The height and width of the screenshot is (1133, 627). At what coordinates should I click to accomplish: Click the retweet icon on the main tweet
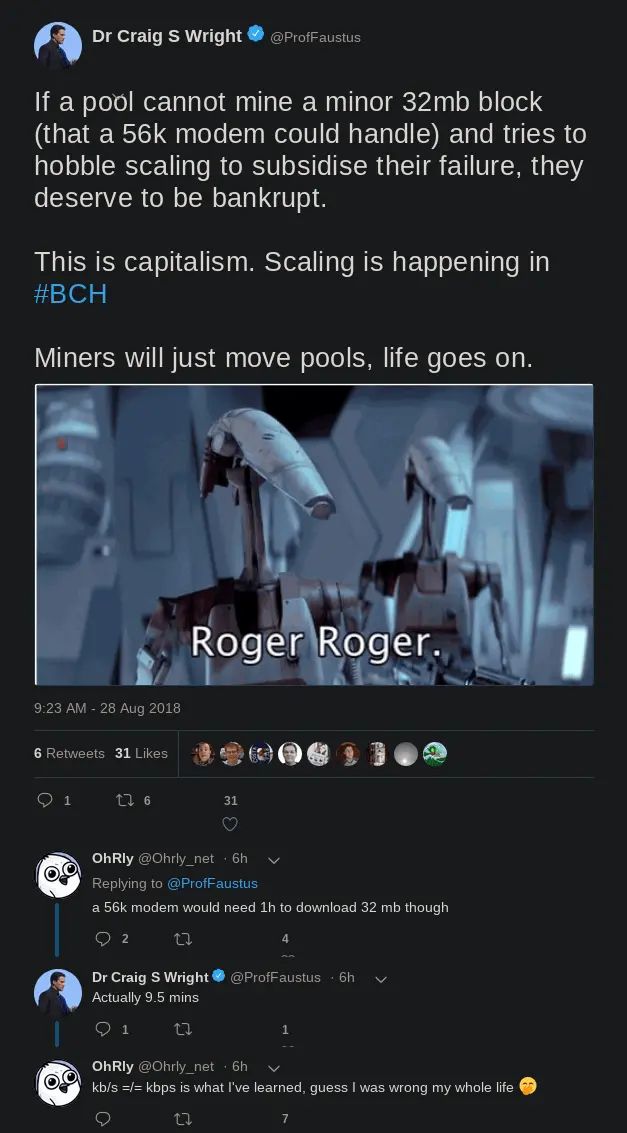[124, 800]
